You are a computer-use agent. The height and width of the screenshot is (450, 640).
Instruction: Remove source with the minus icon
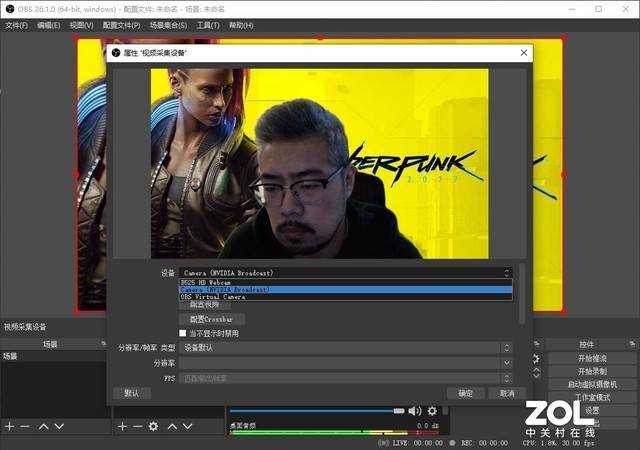click(138, 426)
